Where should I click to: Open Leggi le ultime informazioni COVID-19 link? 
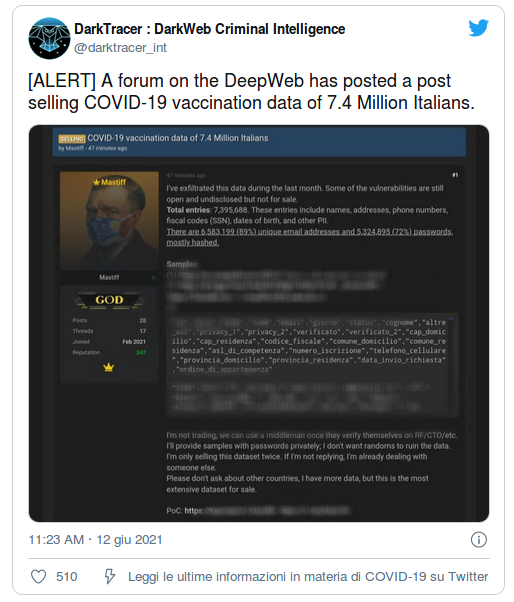(308, 576)
